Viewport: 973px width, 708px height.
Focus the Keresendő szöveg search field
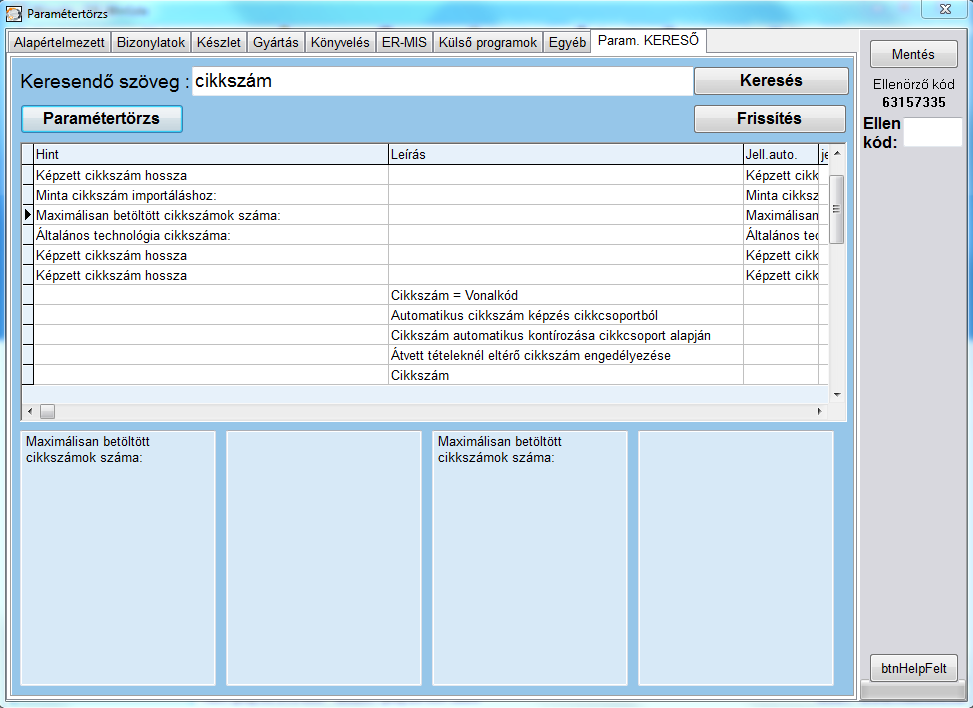tap(442, 81)
